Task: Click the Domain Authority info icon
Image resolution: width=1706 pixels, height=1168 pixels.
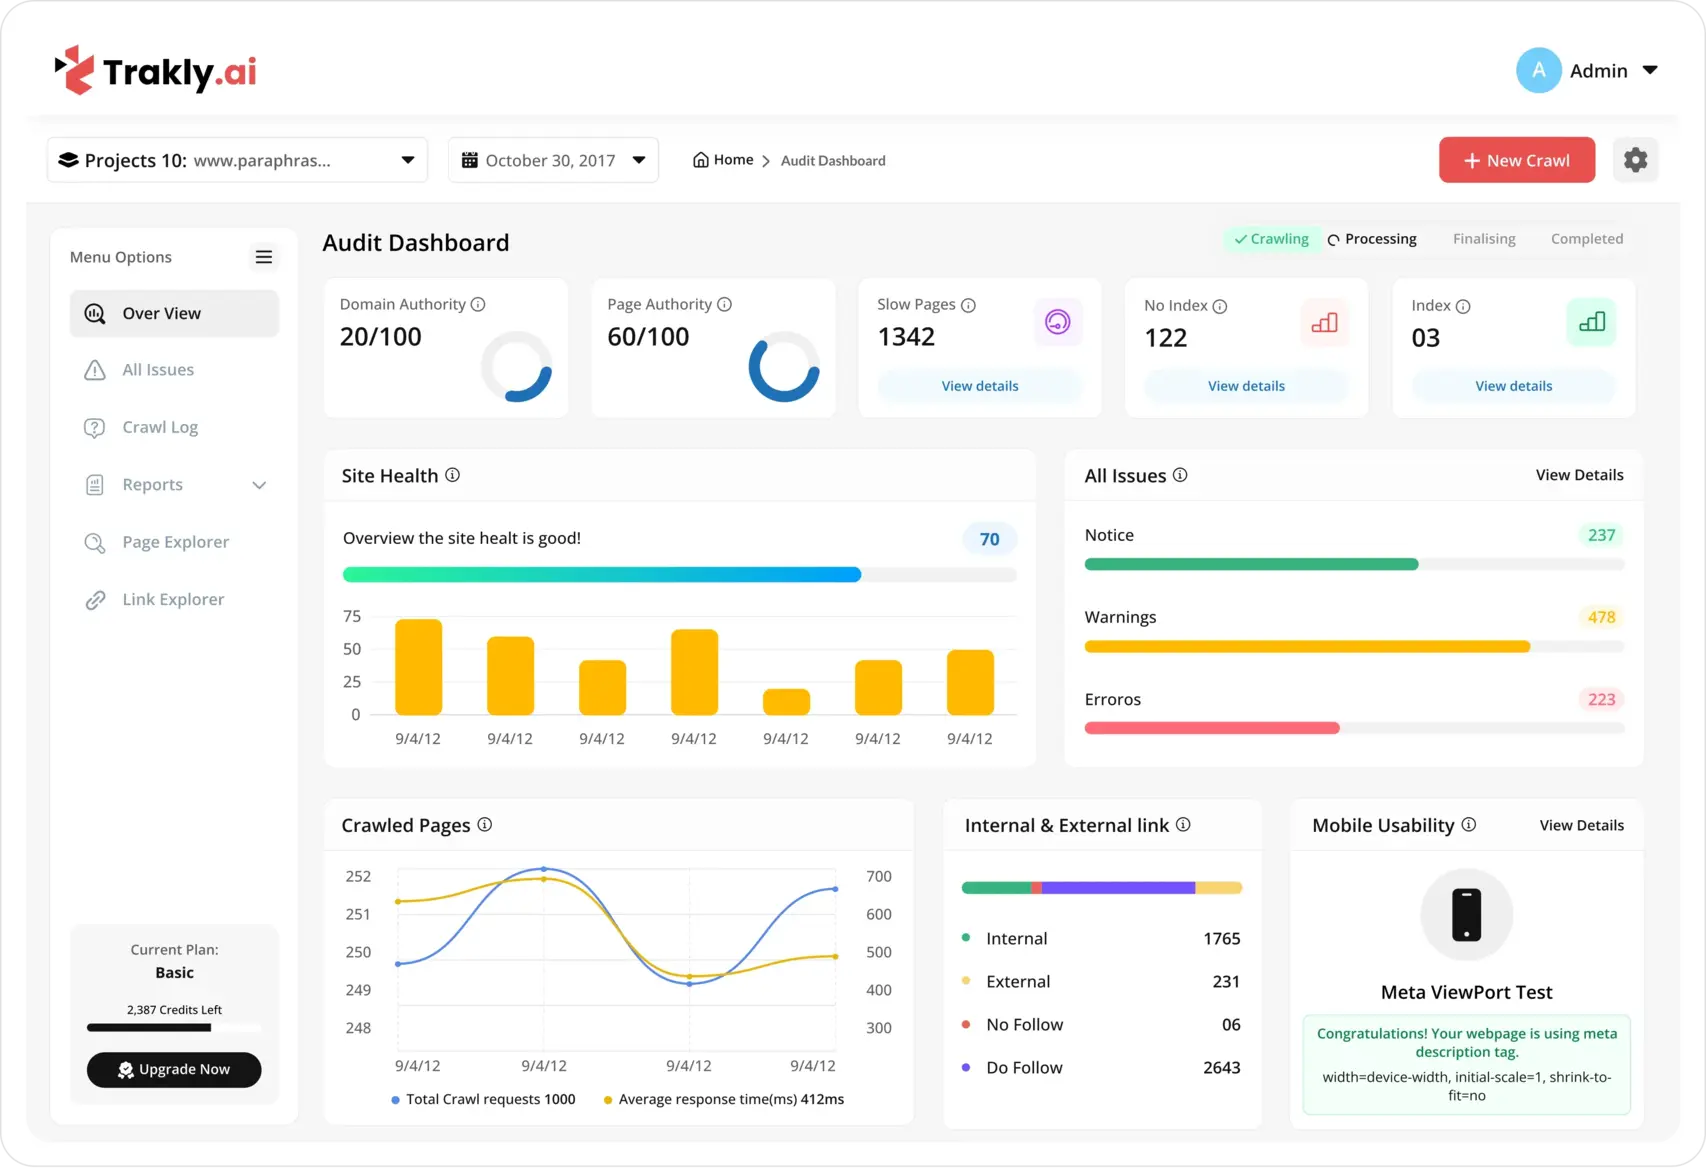Action: coord(478,304)
